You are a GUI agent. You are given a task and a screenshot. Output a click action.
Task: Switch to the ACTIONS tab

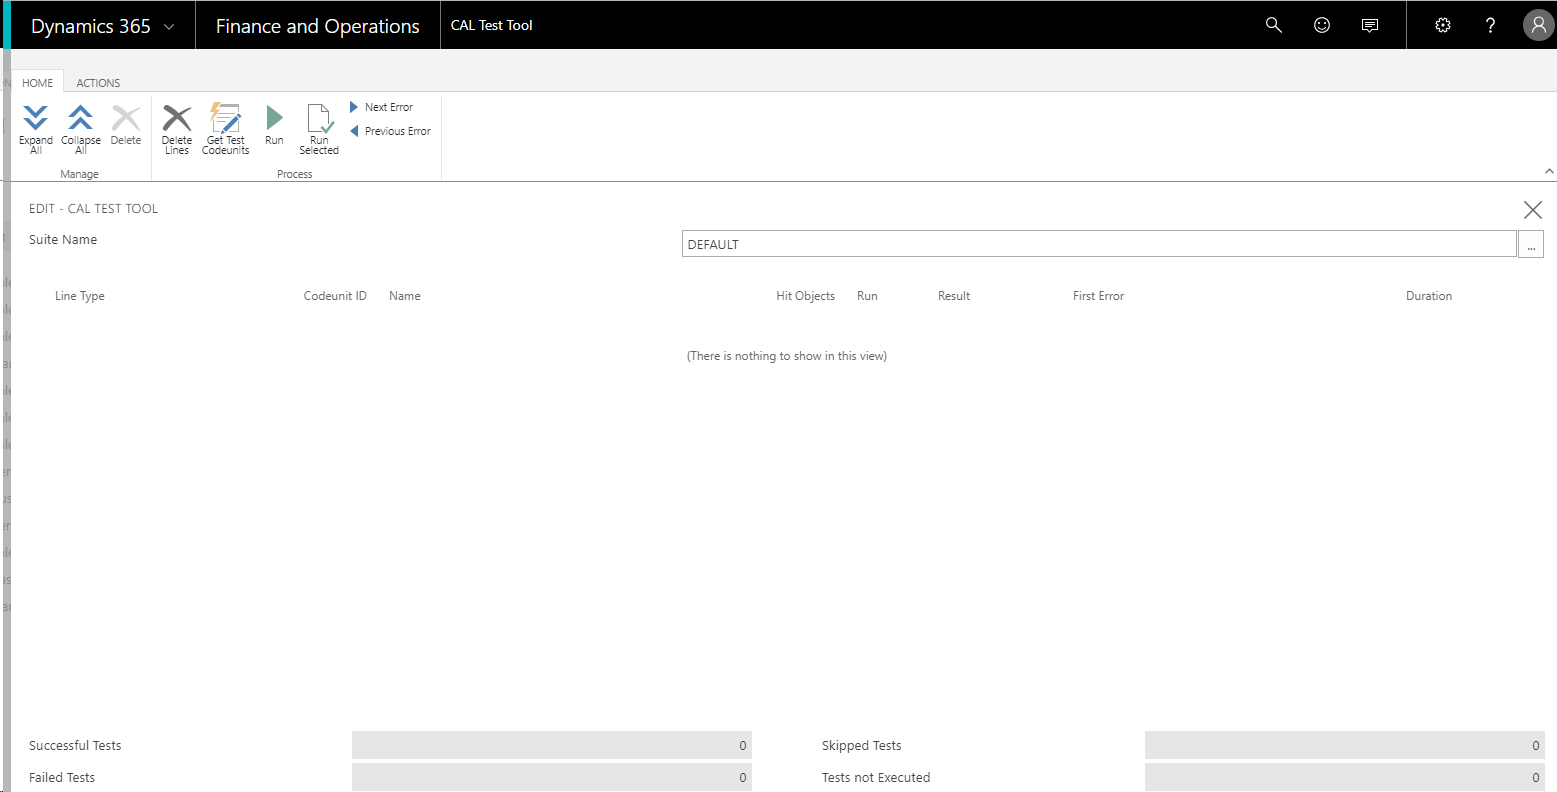(98, 83)
